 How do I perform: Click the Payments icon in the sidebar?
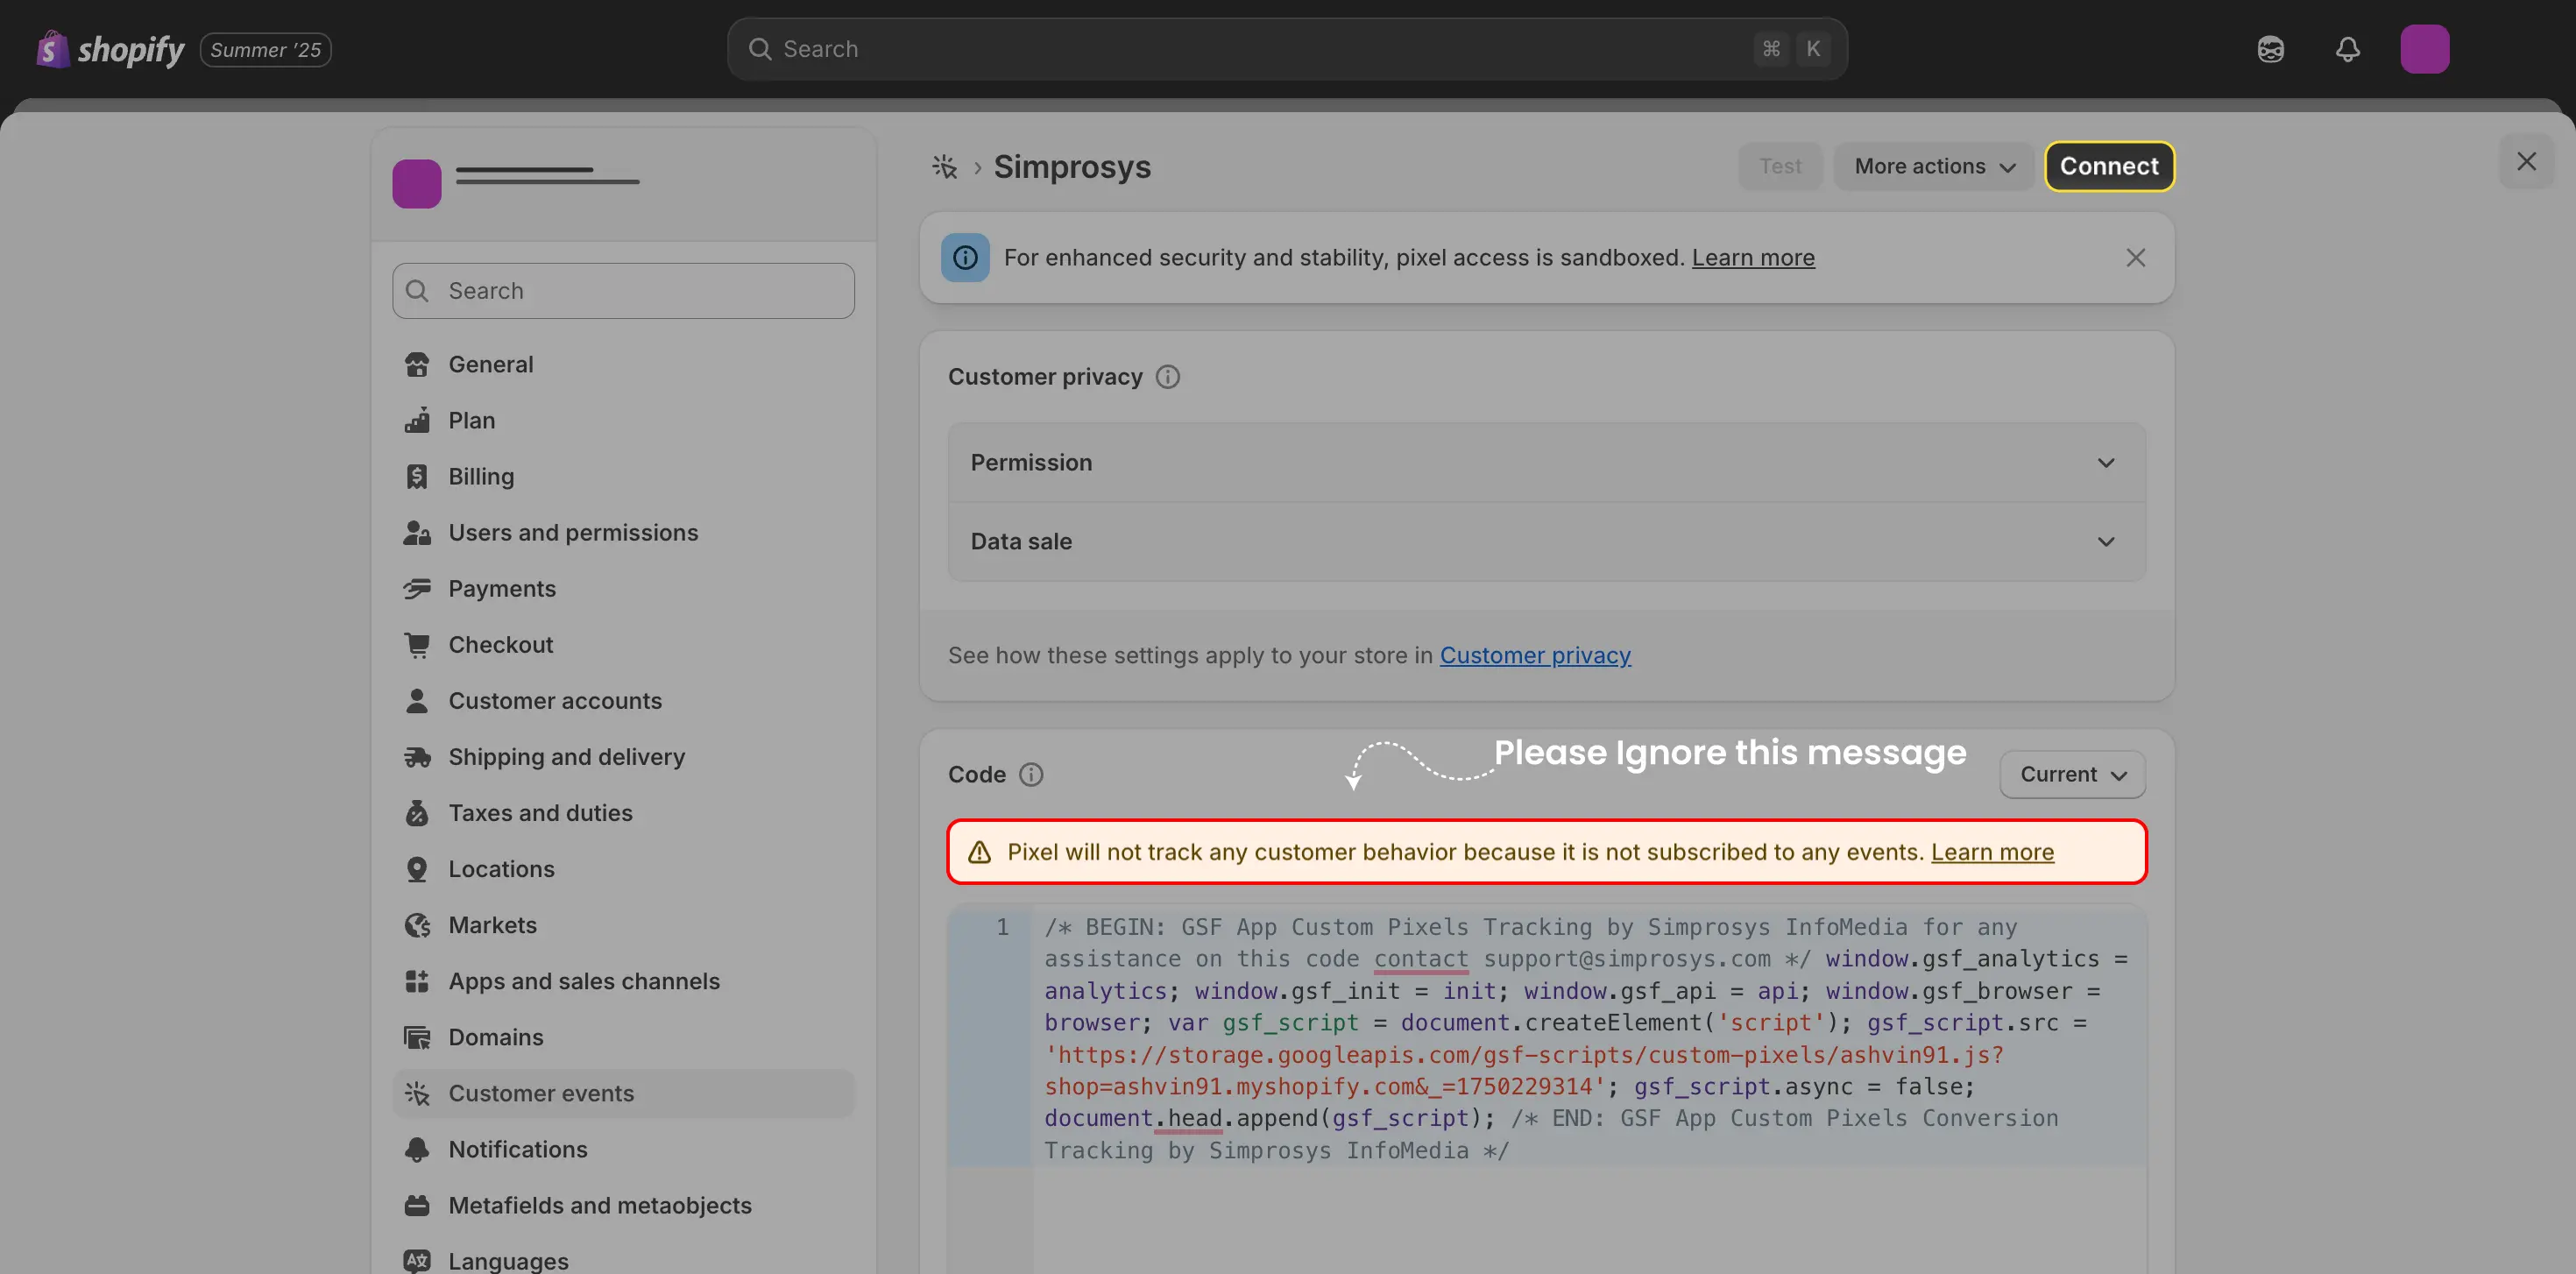(417, 589)
